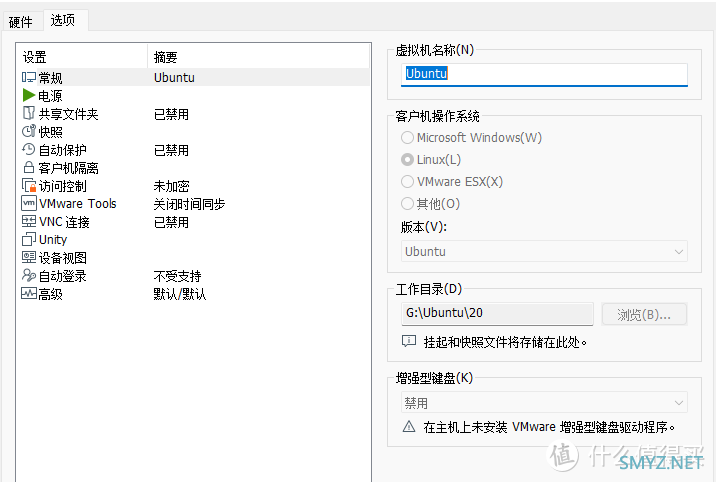Image resolution: width=716 pixels, height=482 pixels.
Task: Click the 常规 general settings icon
Action: click(x=29, y=78)
